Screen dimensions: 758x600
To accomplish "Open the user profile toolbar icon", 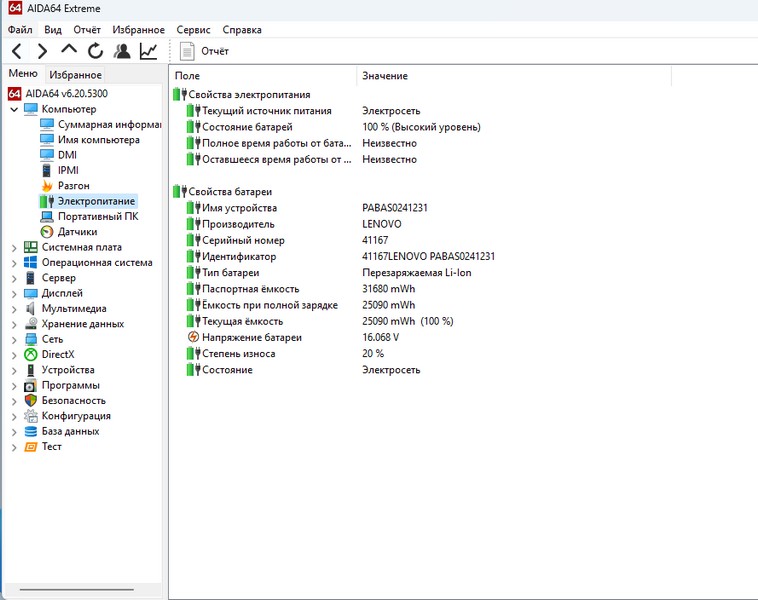I will coord(122,51).
